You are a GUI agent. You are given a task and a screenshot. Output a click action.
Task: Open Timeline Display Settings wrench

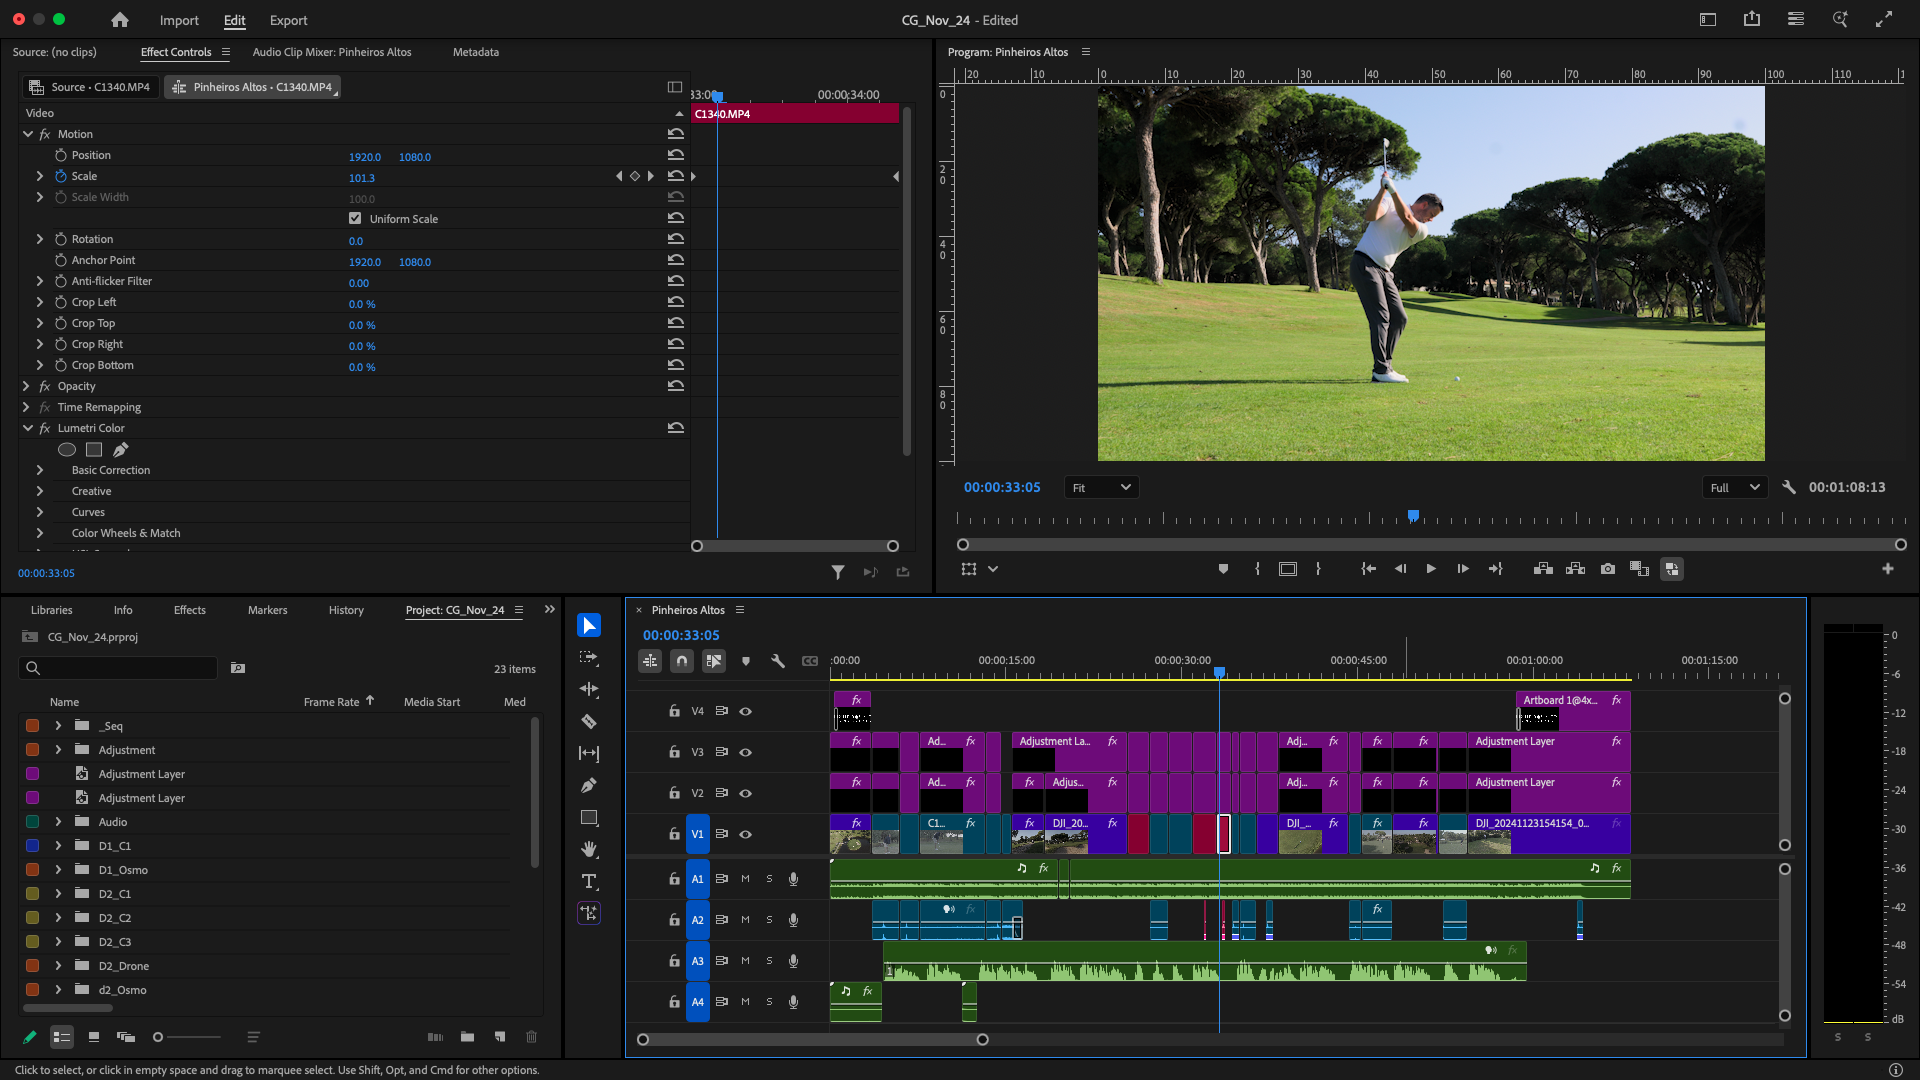pos(778,661)
